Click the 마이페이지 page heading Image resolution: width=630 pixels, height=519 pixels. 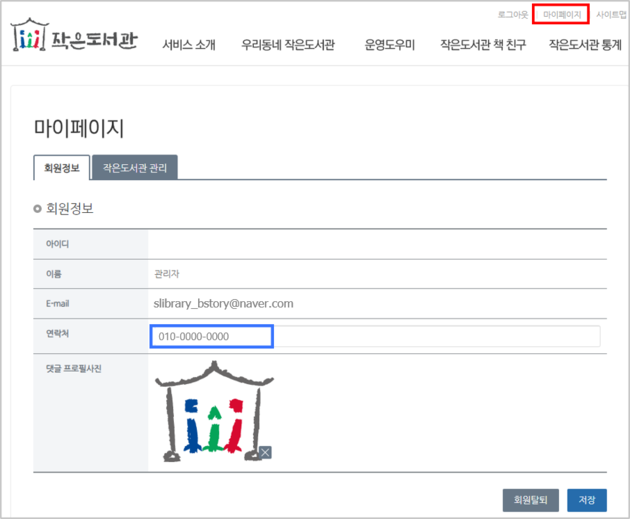(79, 129)
